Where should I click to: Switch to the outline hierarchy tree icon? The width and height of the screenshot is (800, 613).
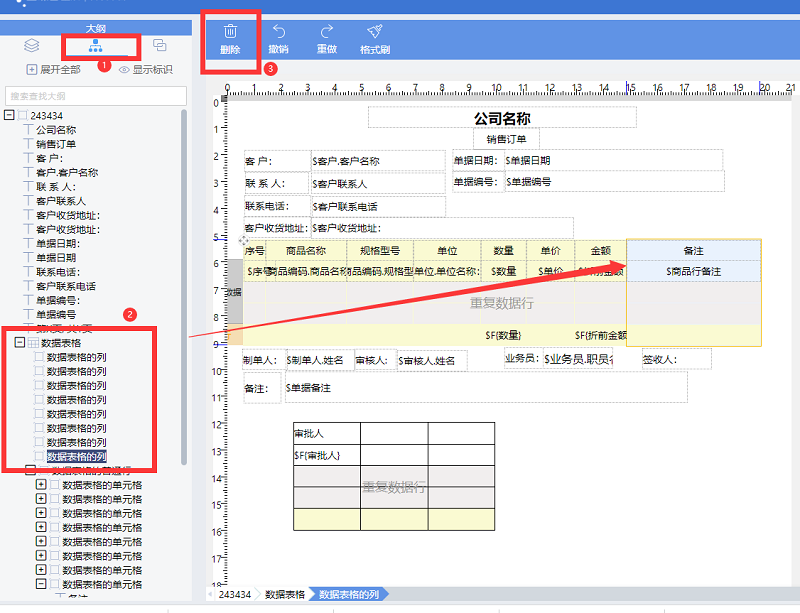96,46
